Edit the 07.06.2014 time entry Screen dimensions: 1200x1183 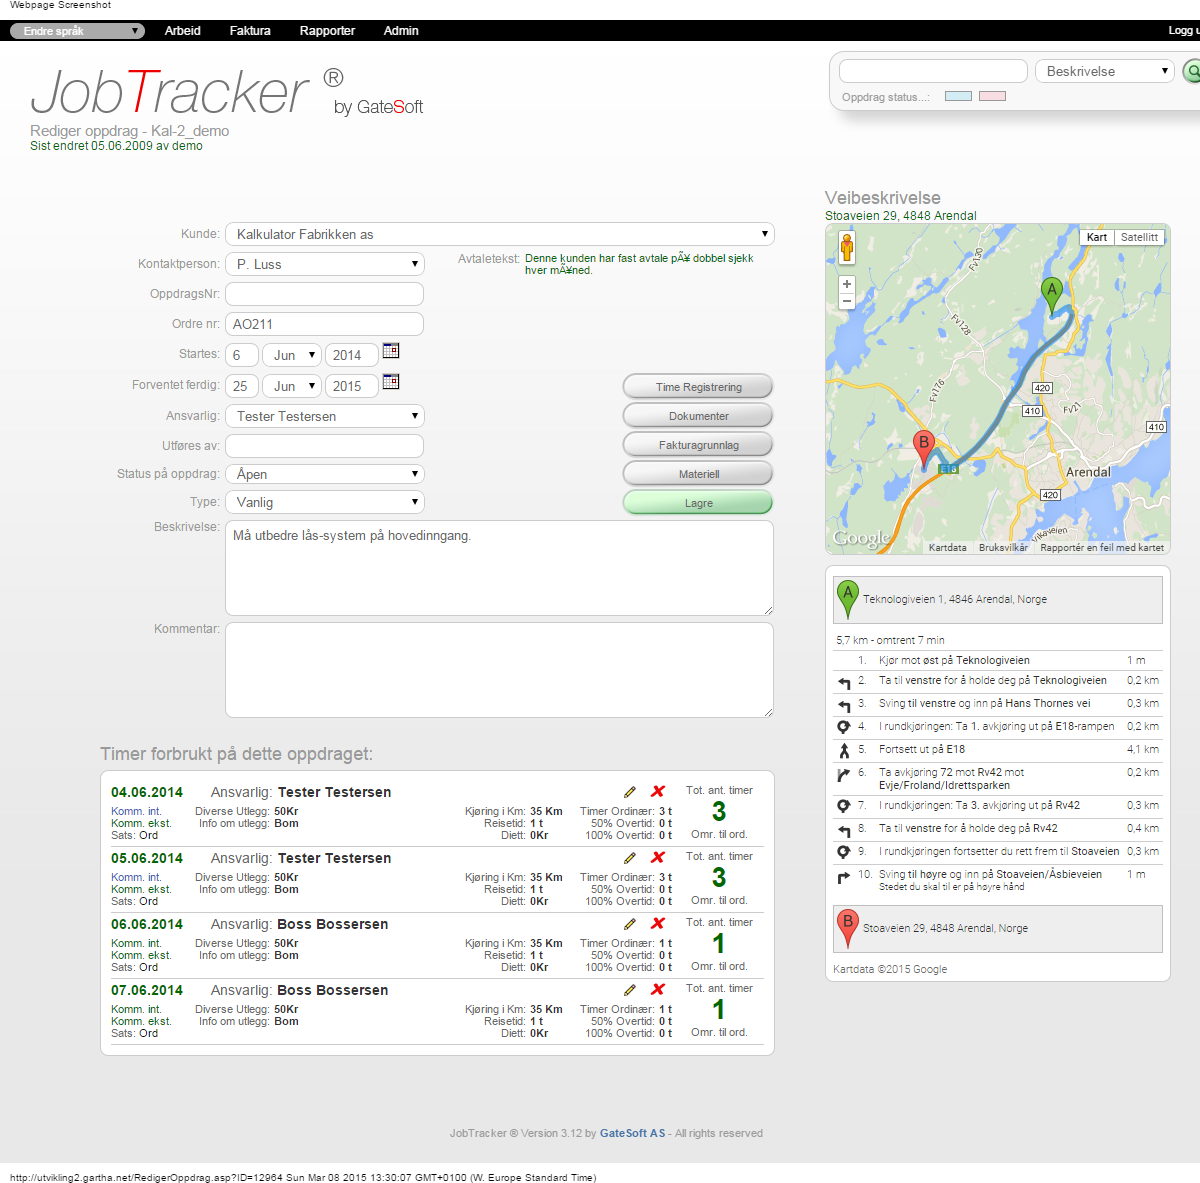[630, 990]
